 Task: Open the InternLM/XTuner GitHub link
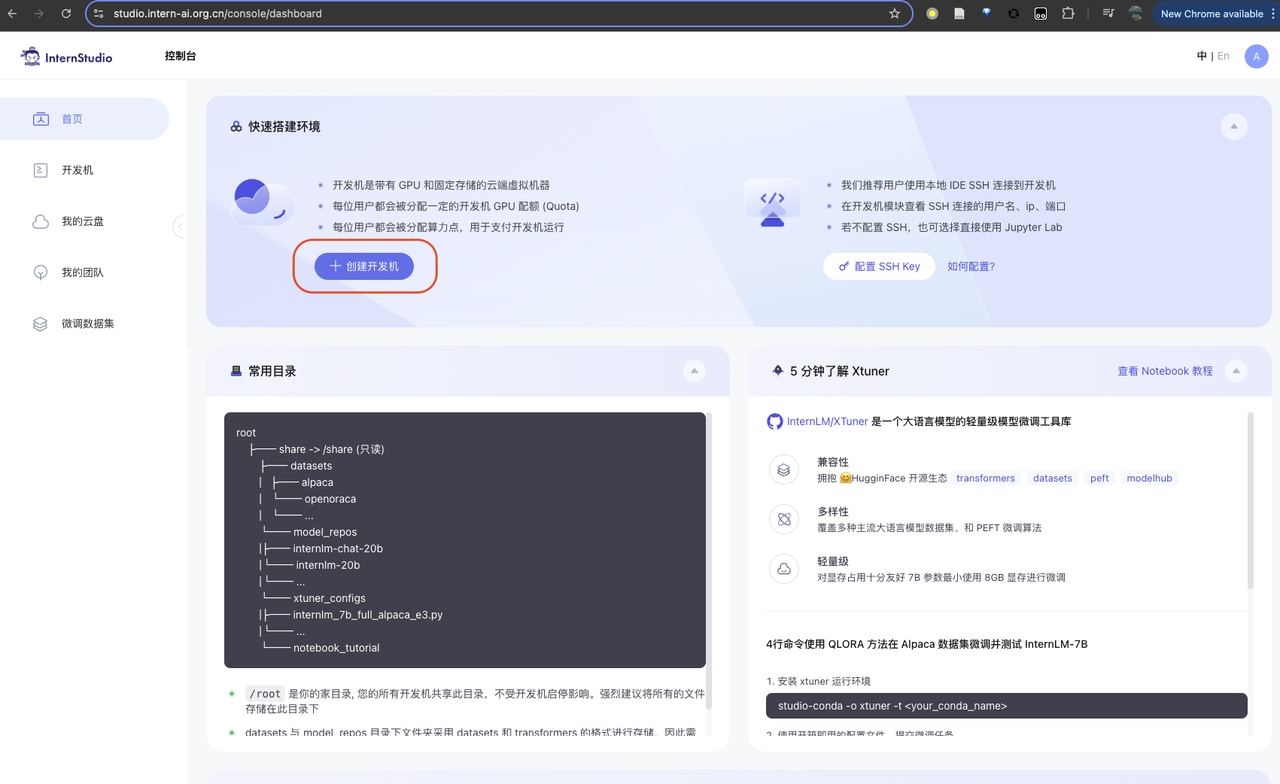pos(827,422)
